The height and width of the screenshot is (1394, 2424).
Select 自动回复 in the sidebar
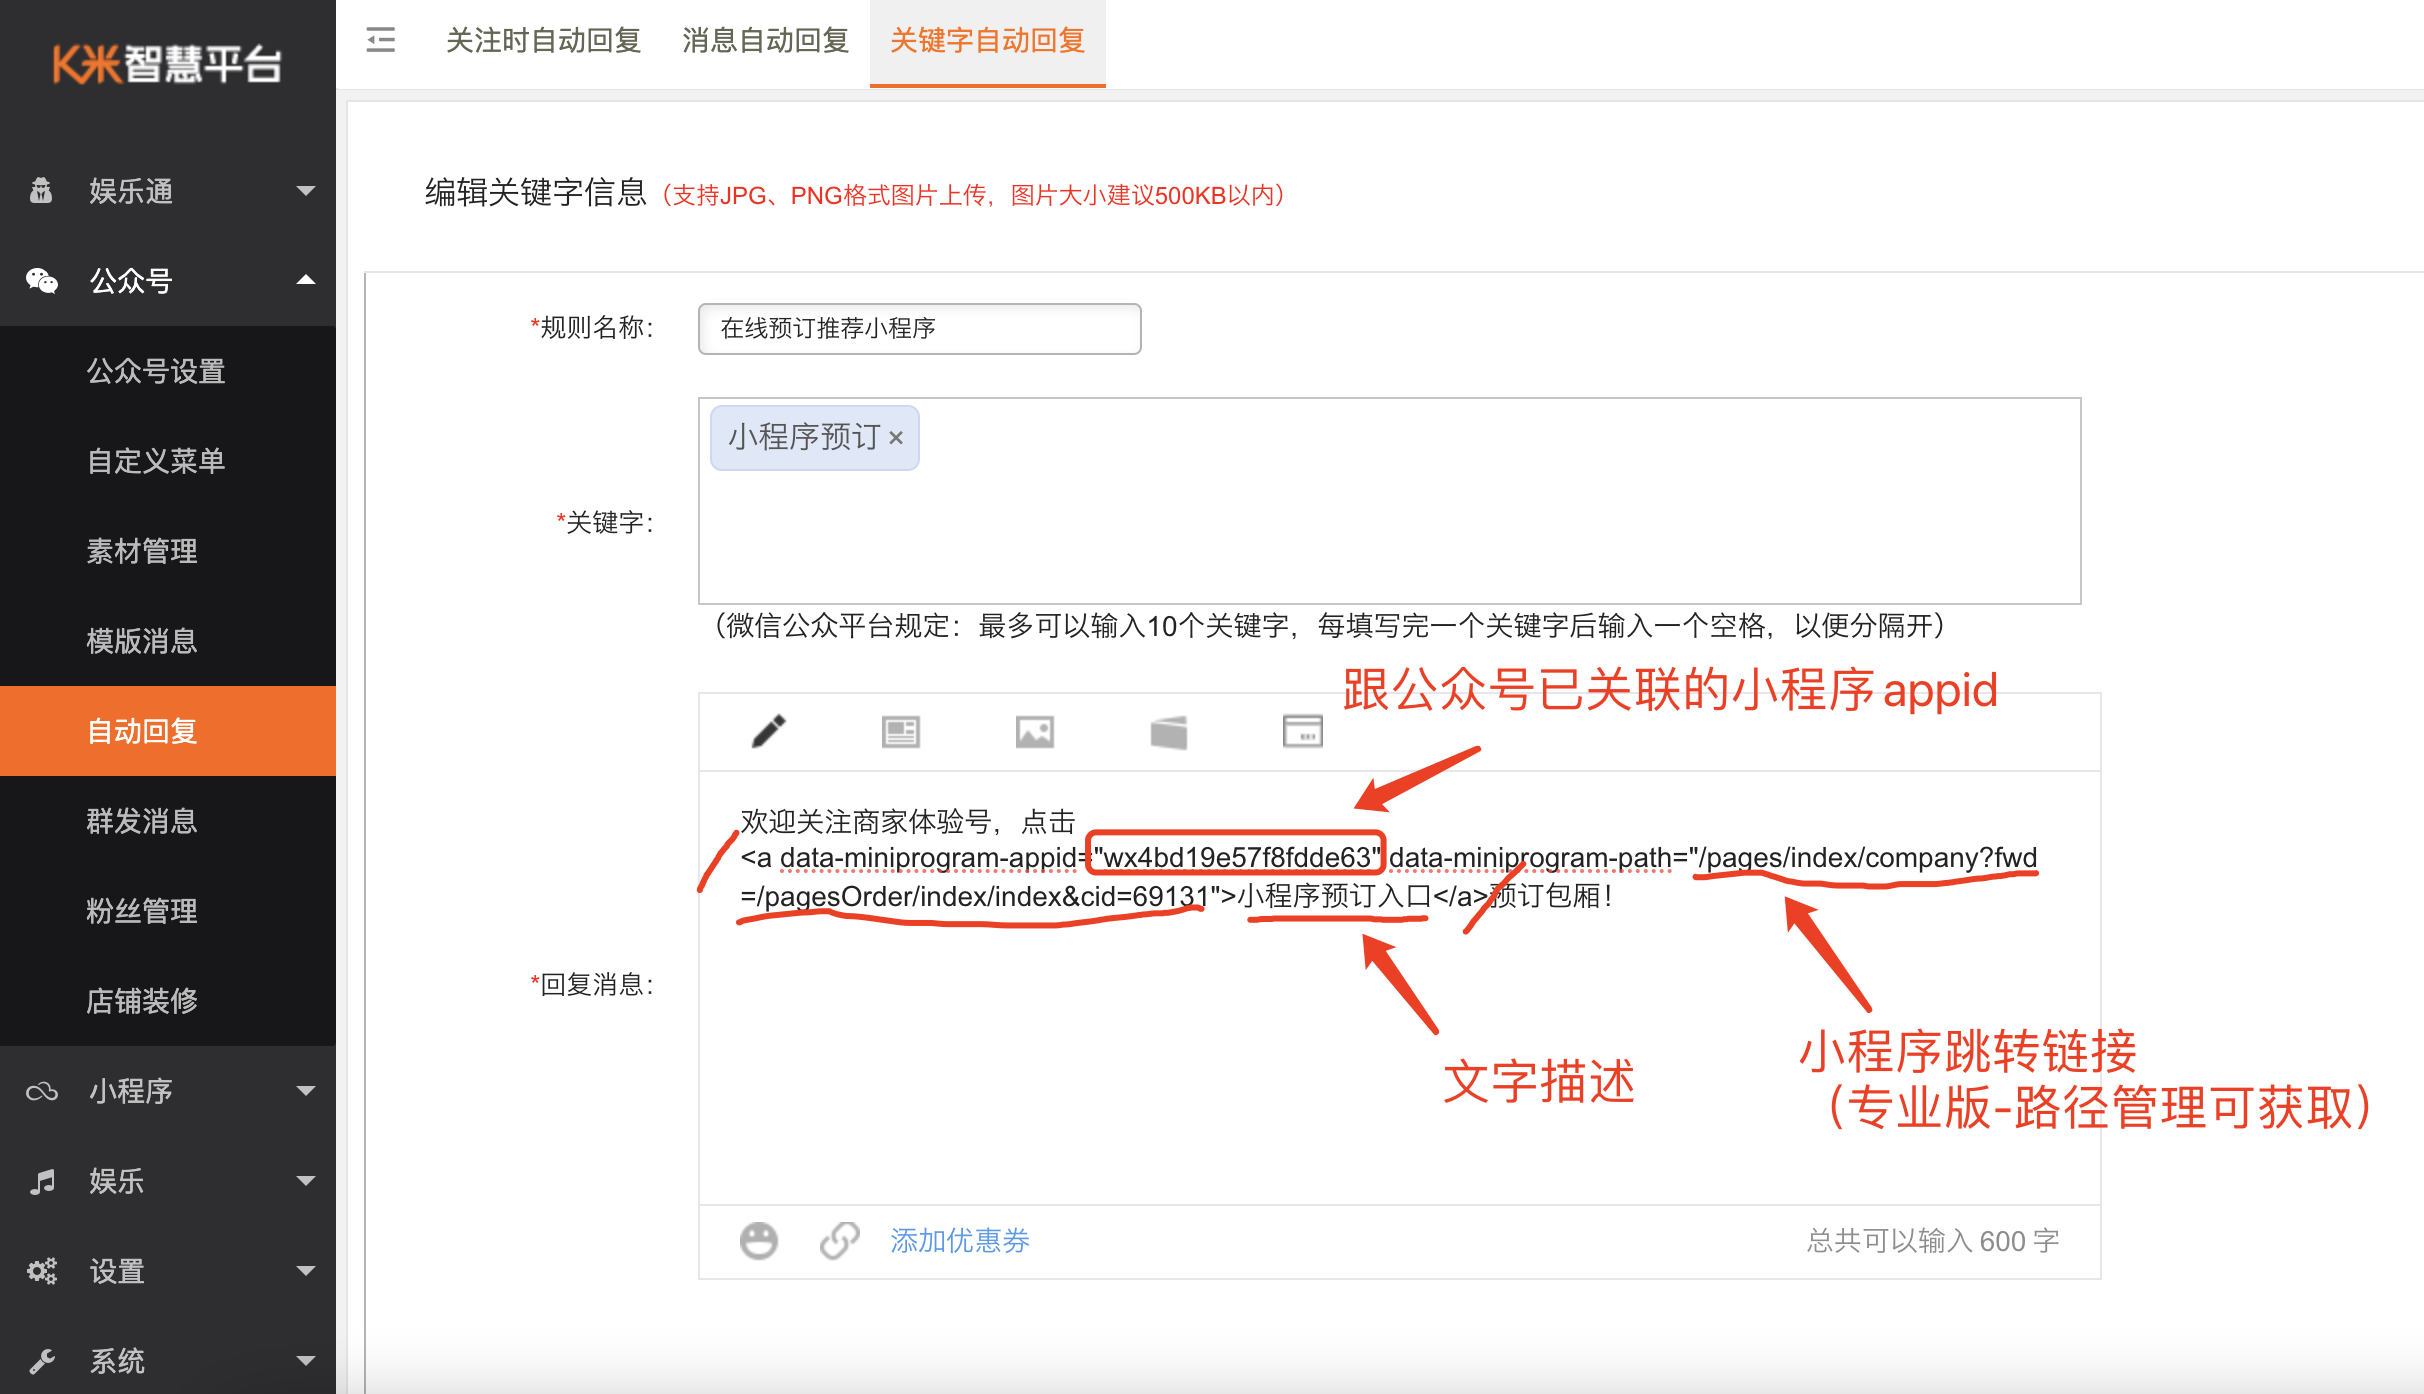tap(168, 731)
